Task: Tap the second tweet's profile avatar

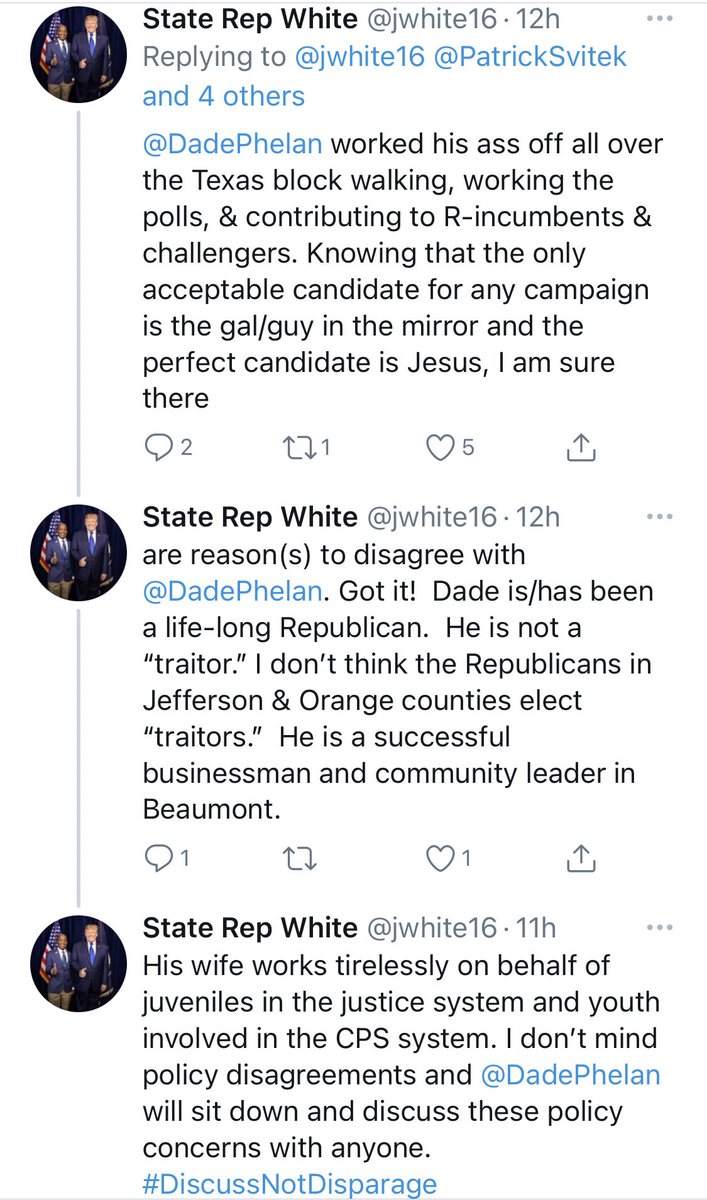Action: click(x=79, y=555)
